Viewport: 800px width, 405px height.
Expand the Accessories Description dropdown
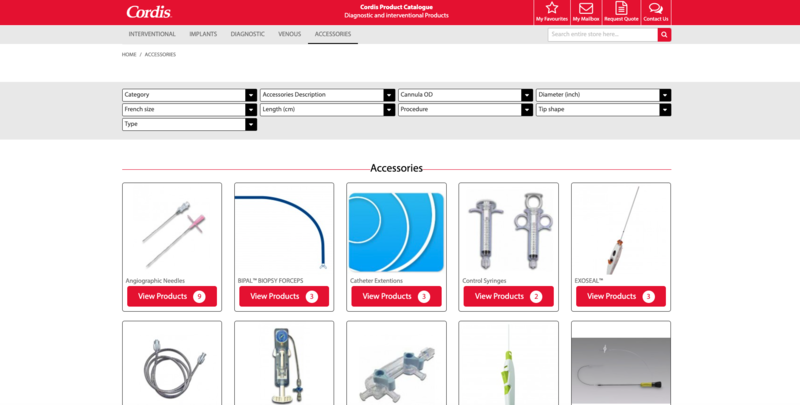(x=328, y=95)
